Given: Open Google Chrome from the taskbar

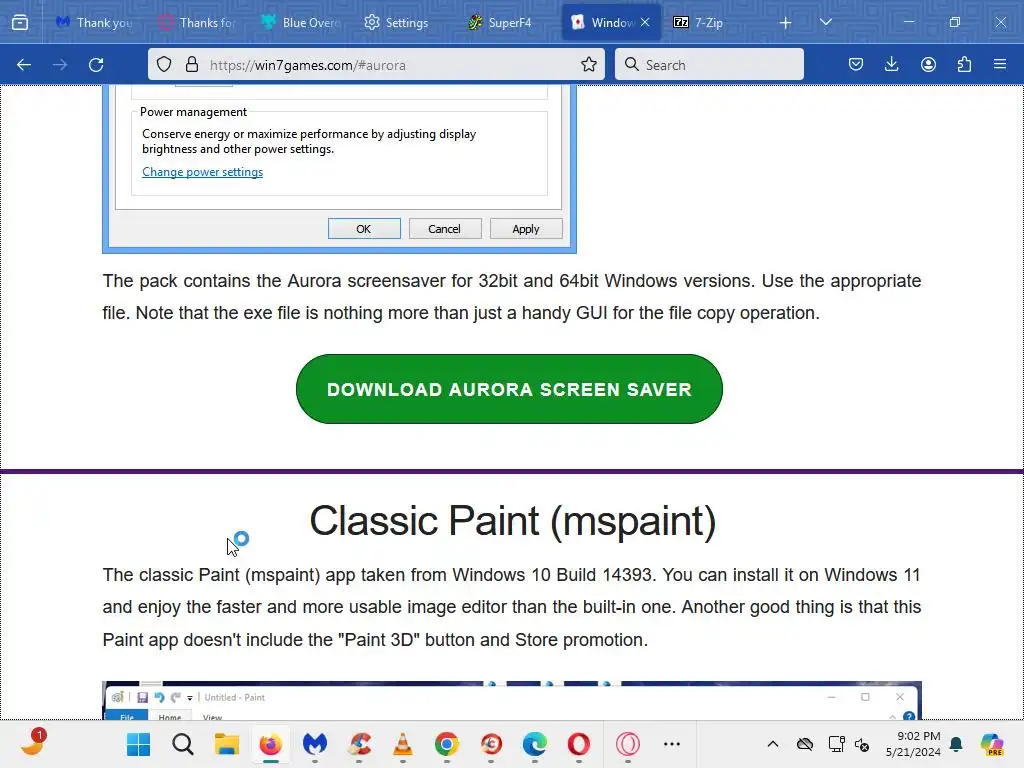Looking at the screenshot, I should [x=447, y=744].
